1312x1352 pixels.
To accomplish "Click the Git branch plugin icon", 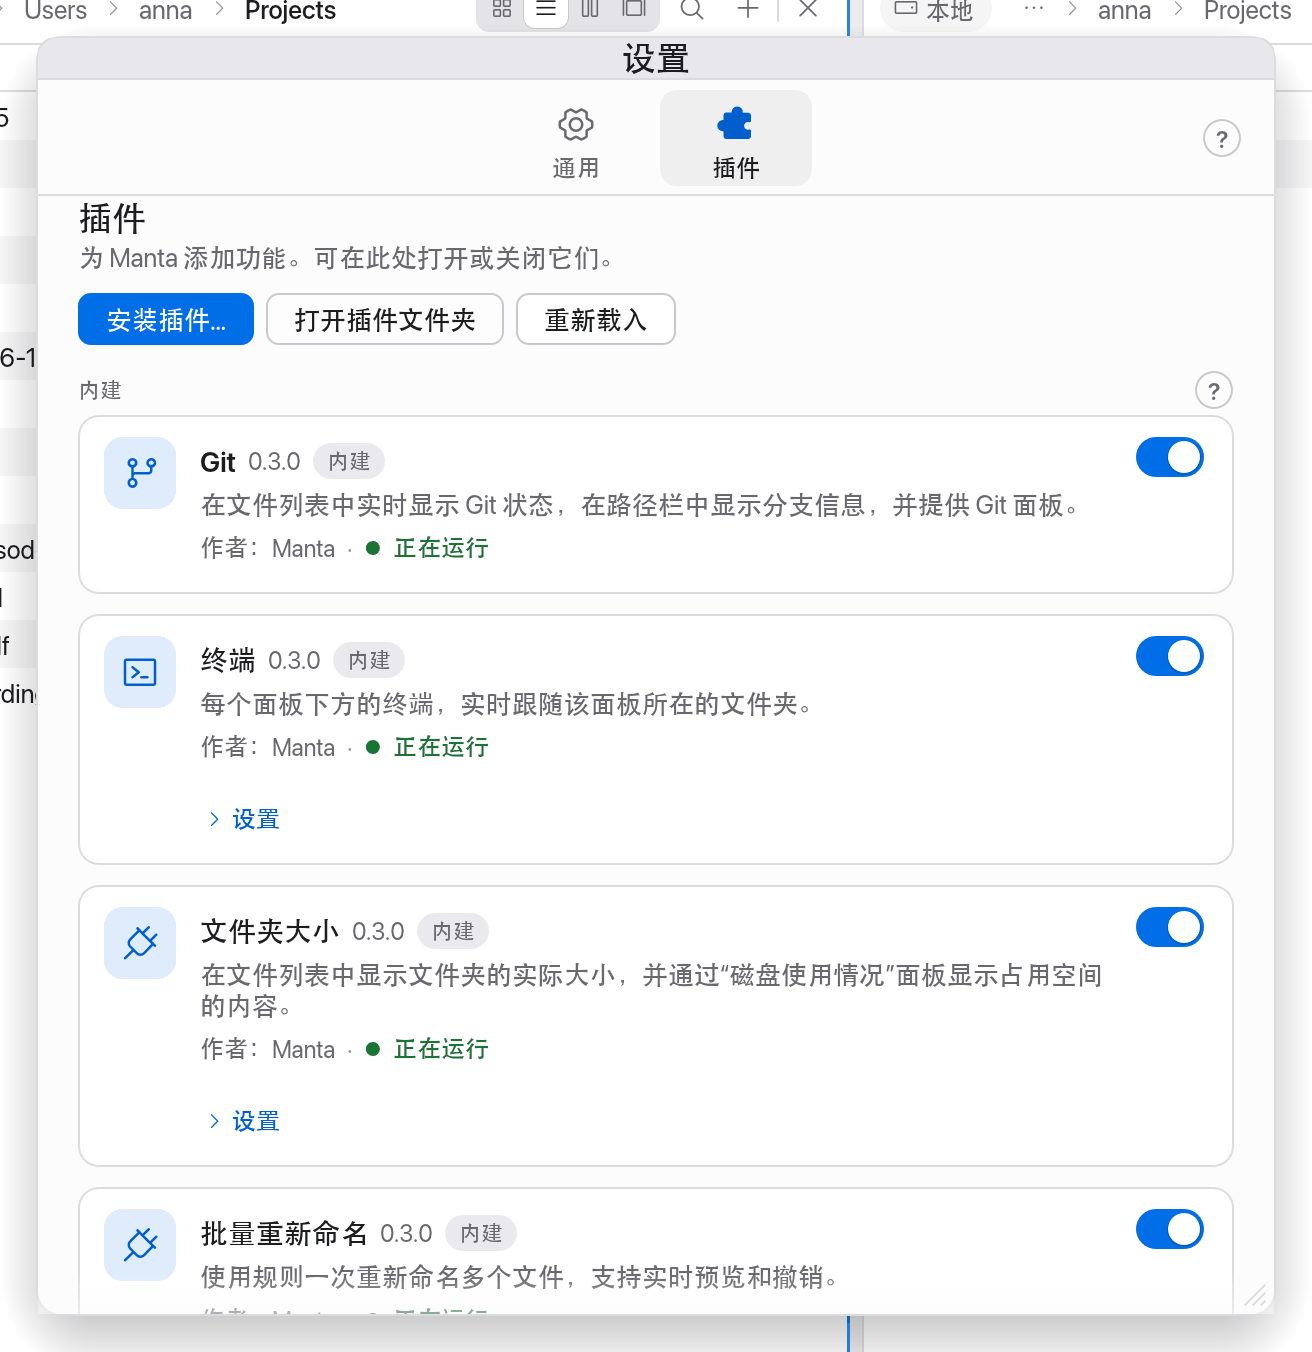I will point(140,473).
